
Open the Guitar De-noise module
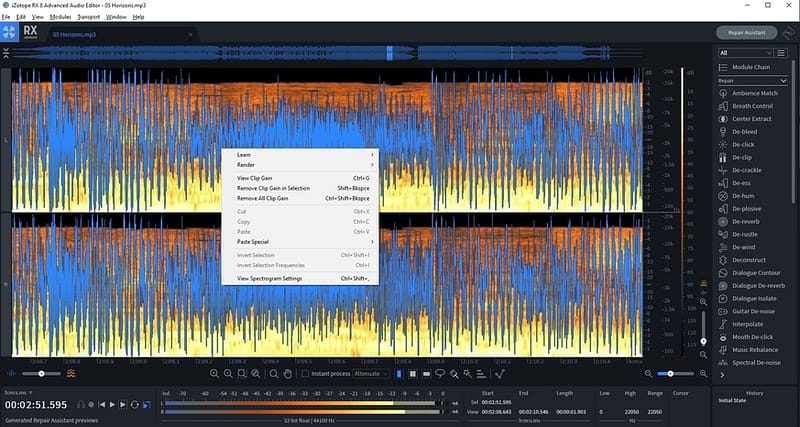(747, 311)
